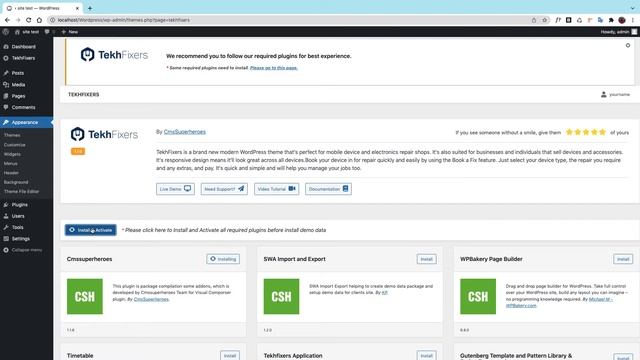Click WPBakery CSH plugin thumbnail
Image resolution: width=640 pixels, height=360 pixels.
[x=478, y=296]
